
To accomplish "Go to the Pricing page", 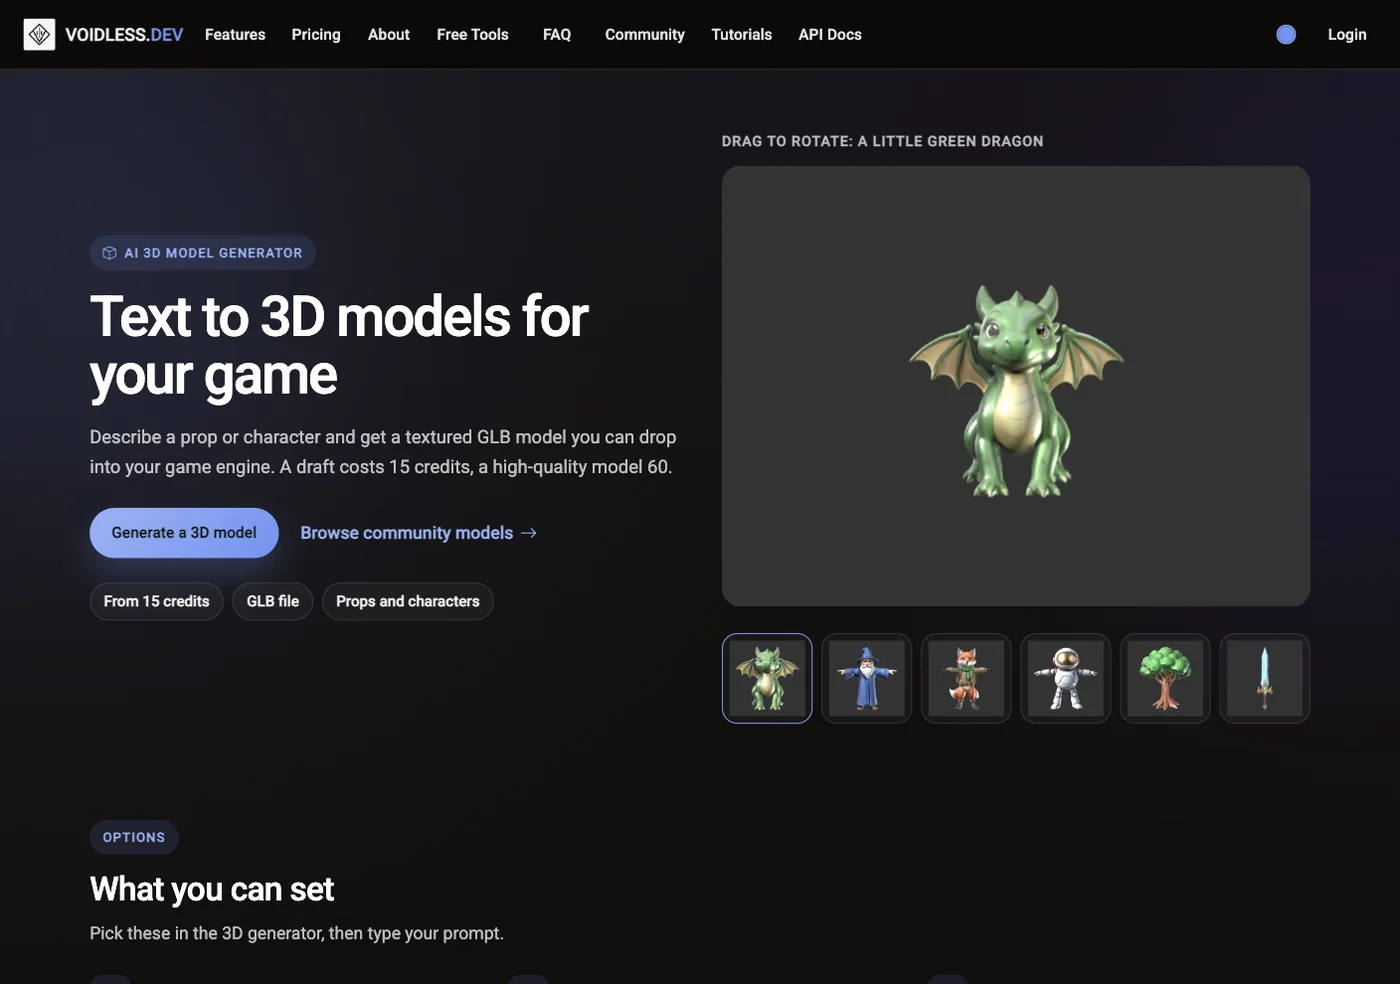I will [x=316, y=35].
